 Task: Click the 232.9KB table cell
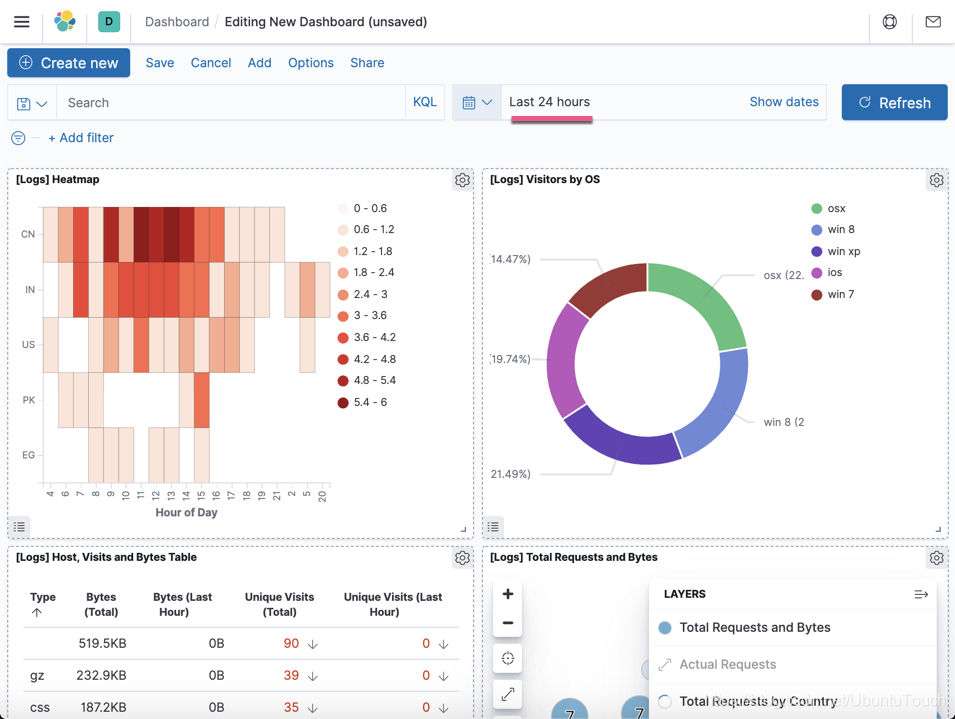coord(101,675)
